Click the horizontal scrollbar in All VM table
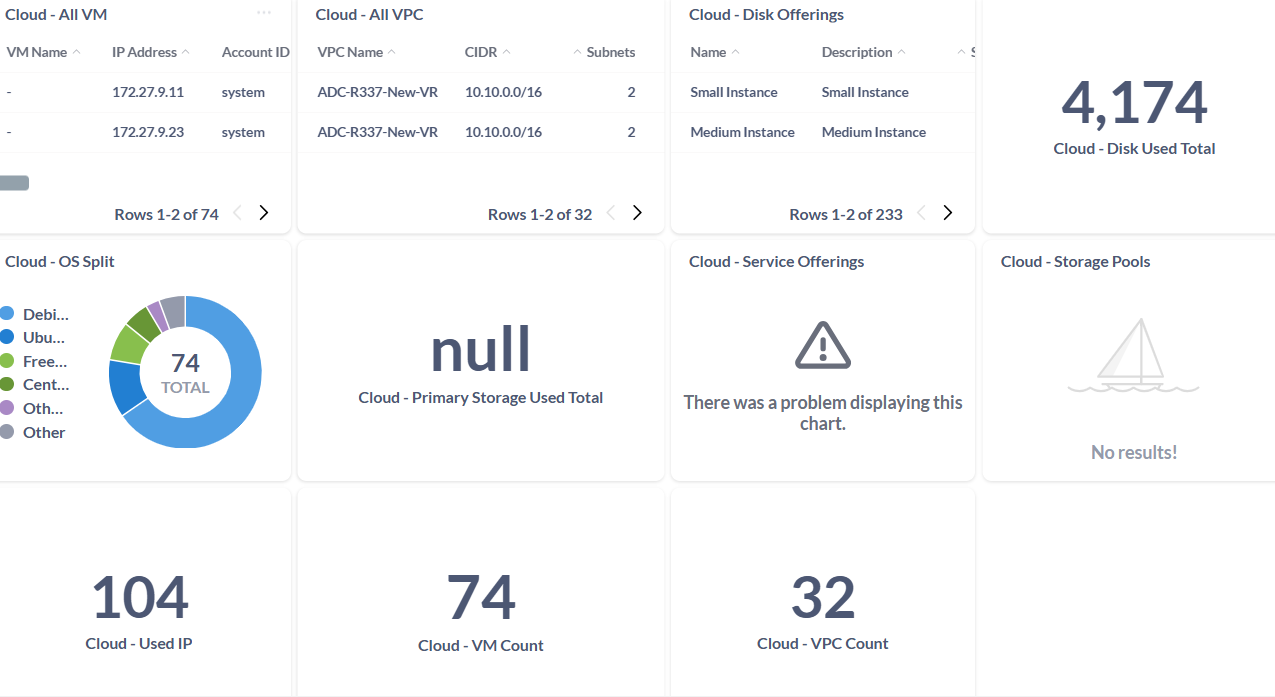The image size is (1275, 697). point(14,183)
